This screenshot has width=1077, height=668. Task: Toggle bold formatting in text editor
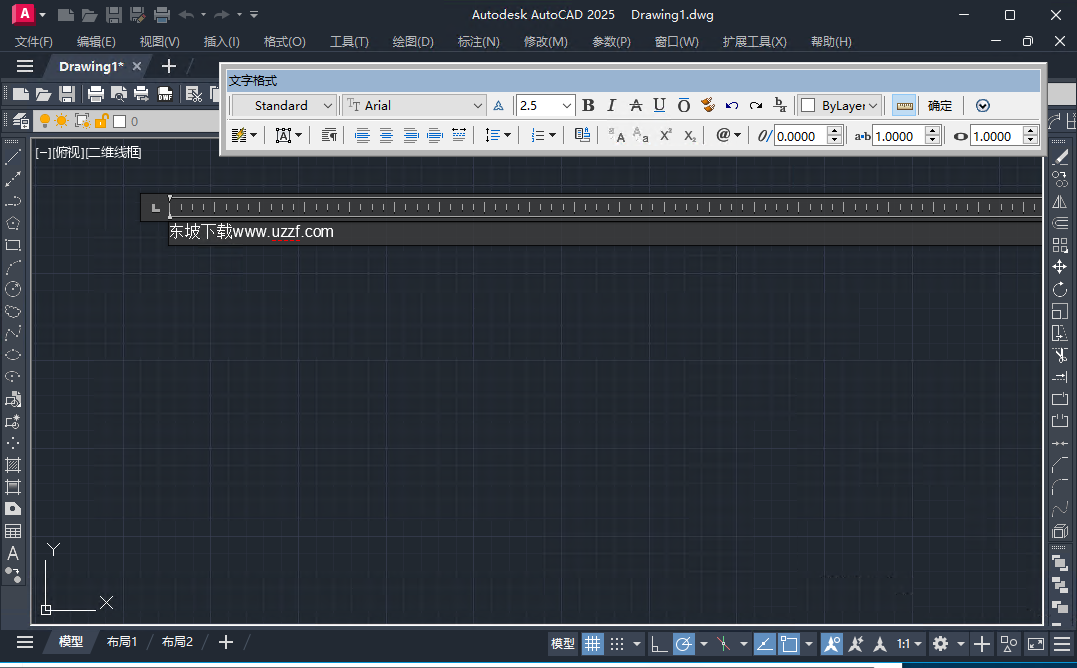click(x=588, y=105)
